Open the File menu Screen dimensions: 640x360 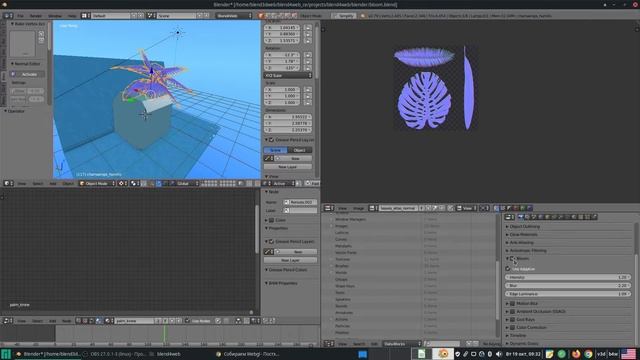coord(20,16)
